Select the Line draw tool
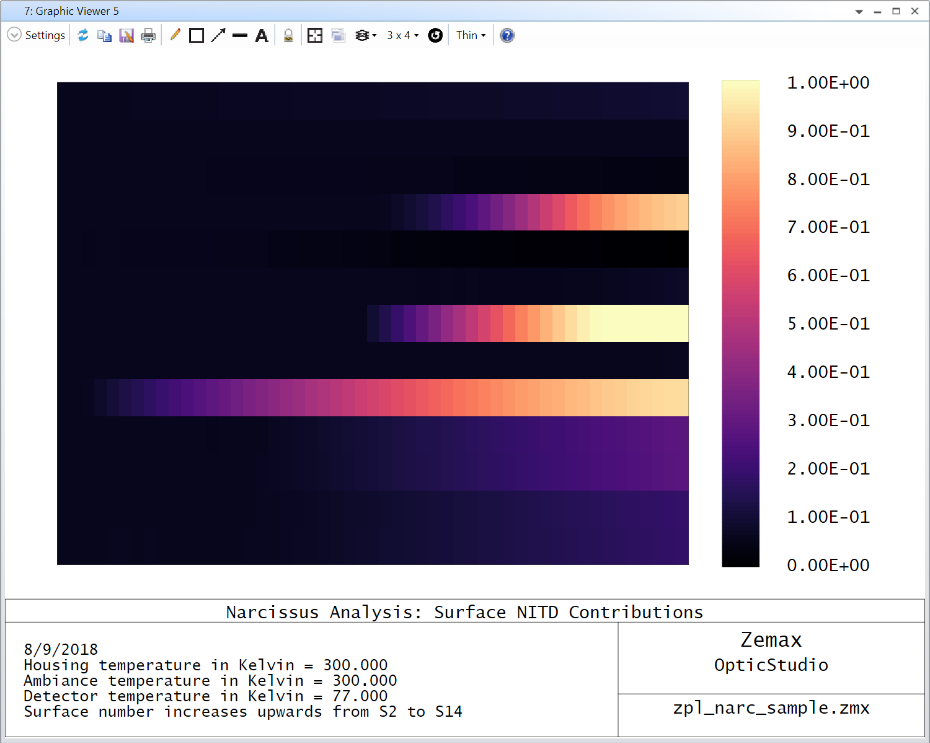Image resolution: width=930 pixels, height=743 pixels. (240, 35)
